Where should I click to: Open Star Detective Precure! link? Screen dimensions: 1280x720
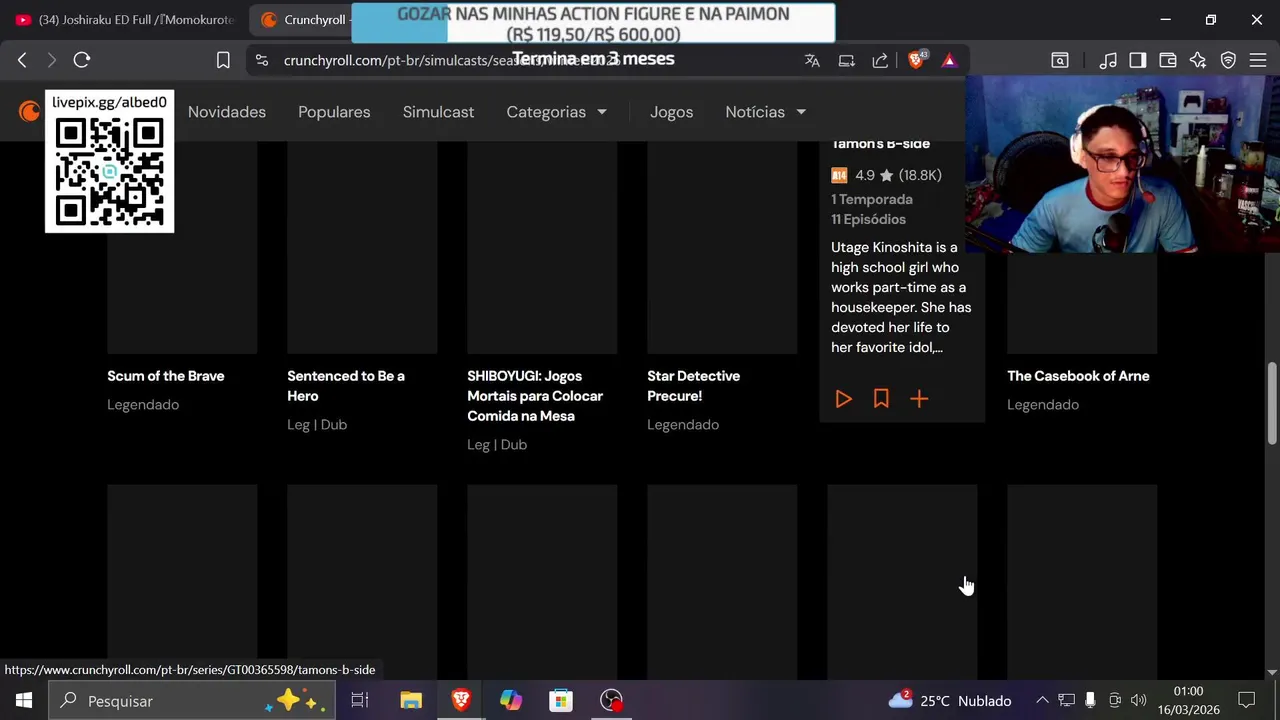pyautogui.click(x=694, y=386)
